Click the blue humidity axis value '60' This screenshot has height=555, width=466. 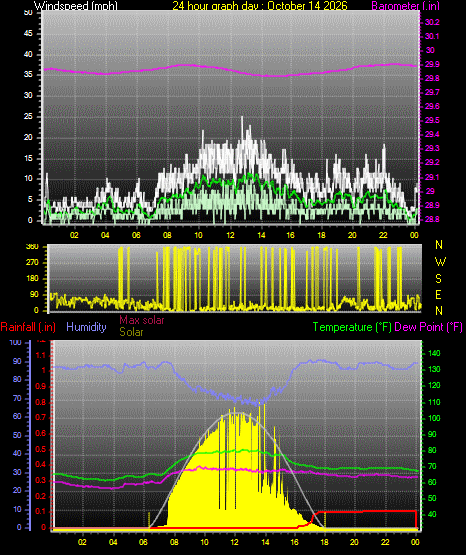coord(17,417)
